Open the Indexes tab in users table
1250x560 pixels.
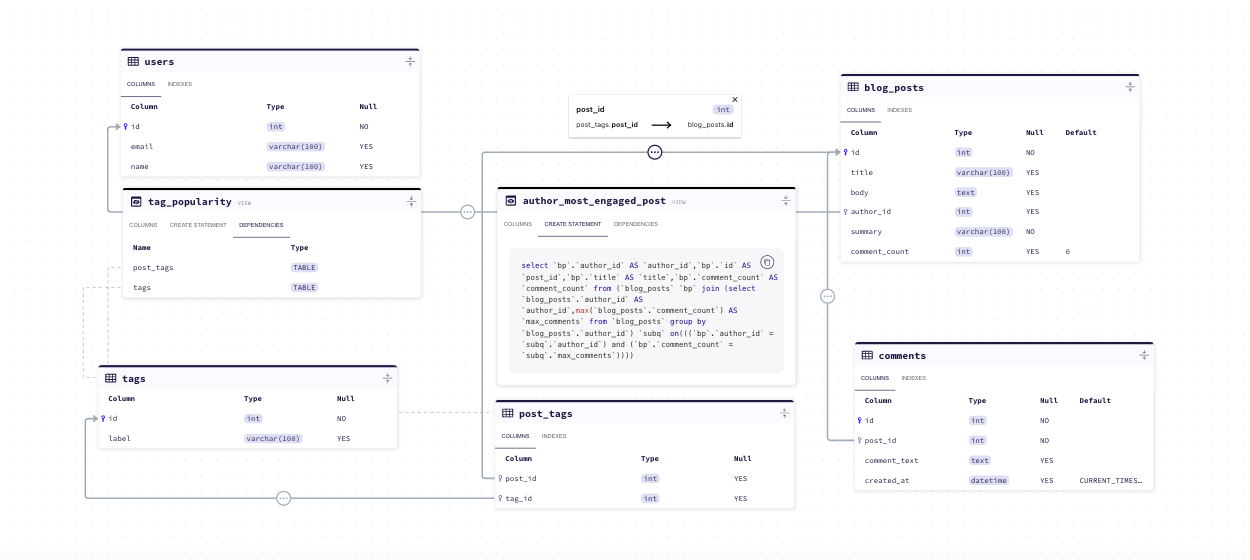(x=180, y=84)
